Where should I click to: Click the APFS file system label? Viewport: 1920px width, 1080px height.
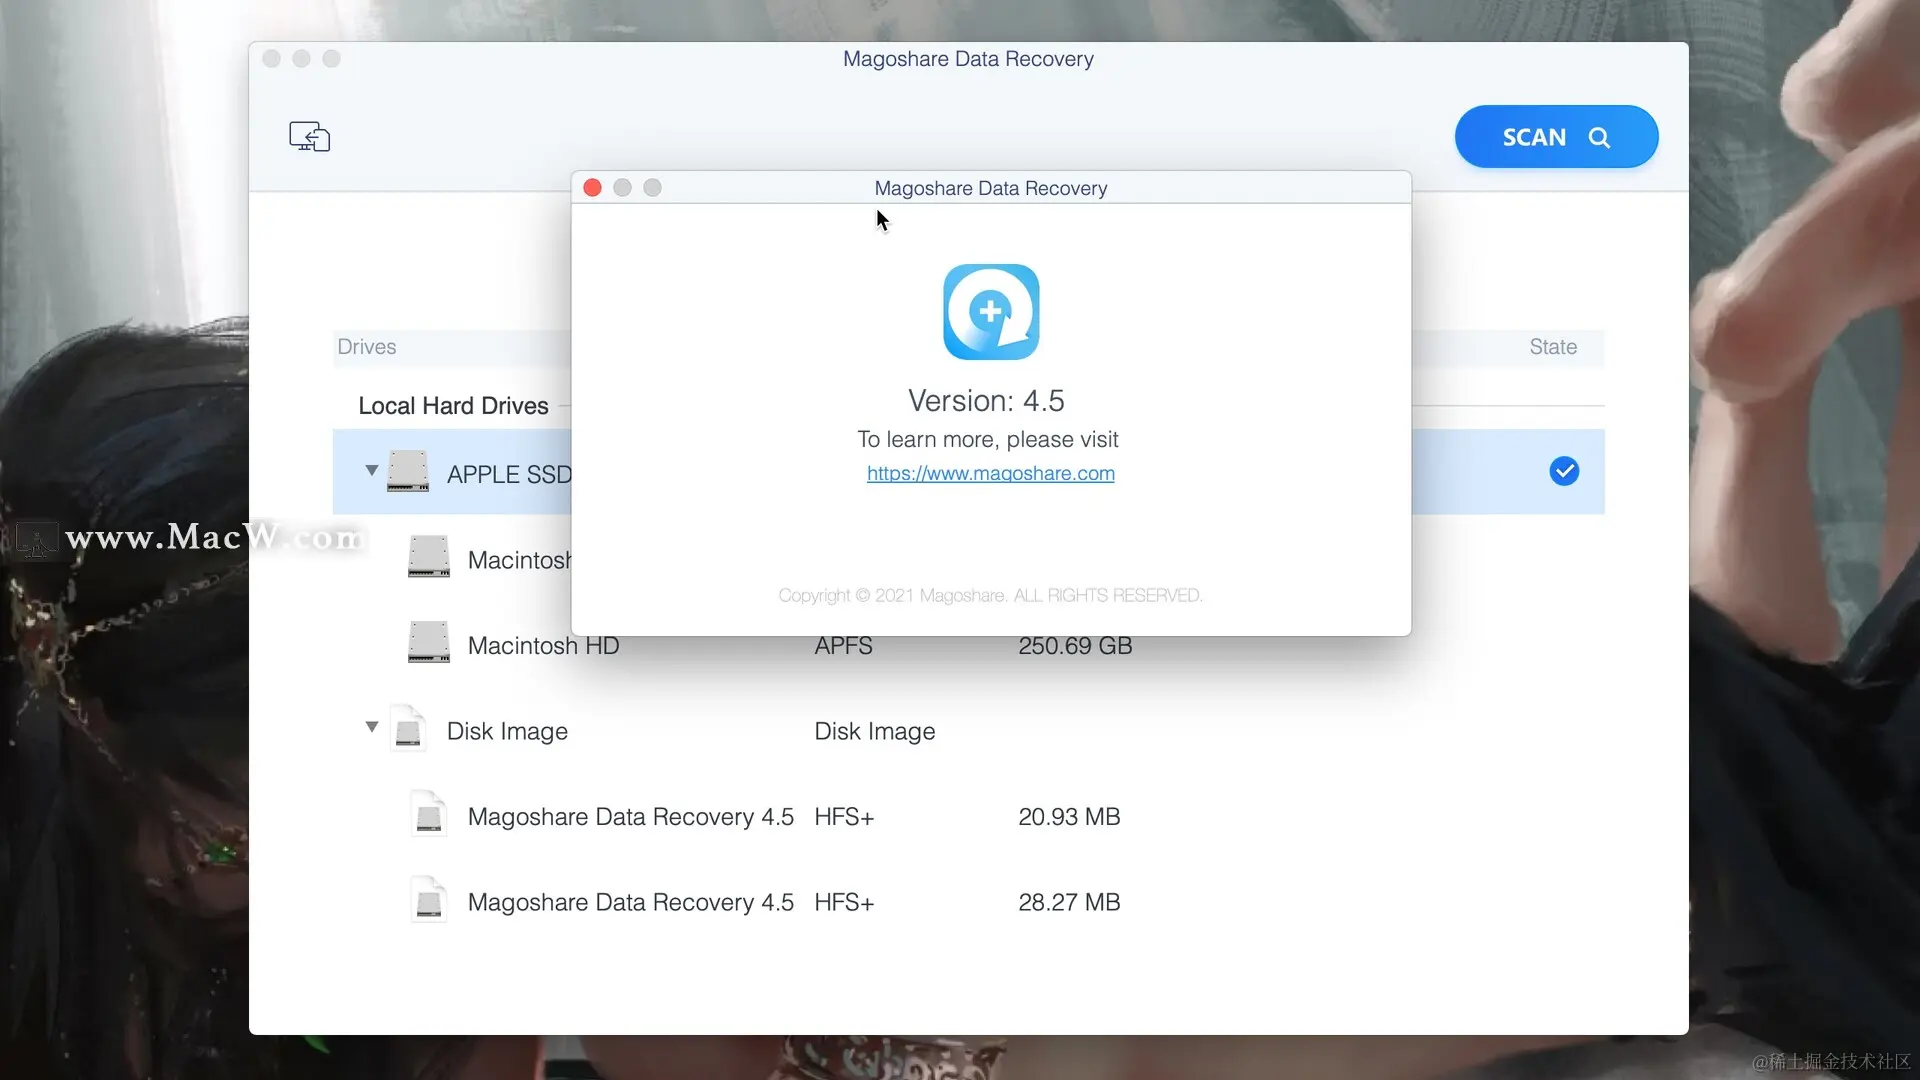pos(843,646)
